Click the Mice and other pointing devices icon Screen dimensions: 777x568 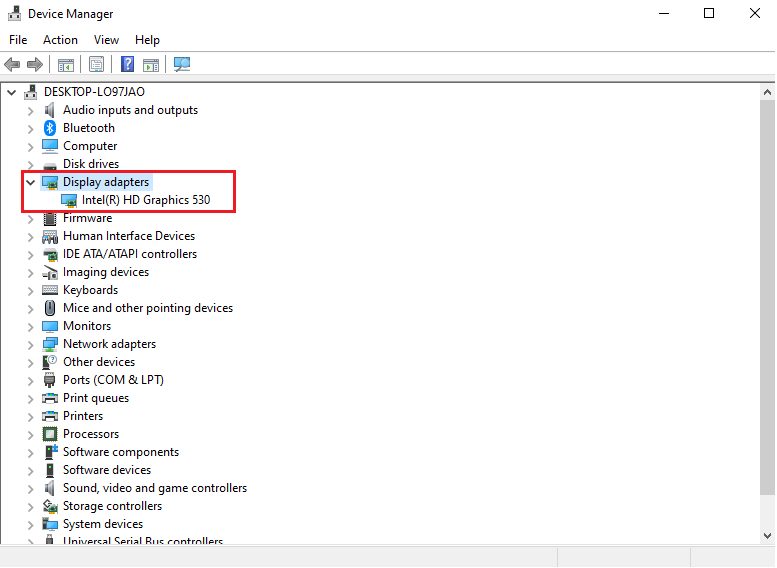50,308
